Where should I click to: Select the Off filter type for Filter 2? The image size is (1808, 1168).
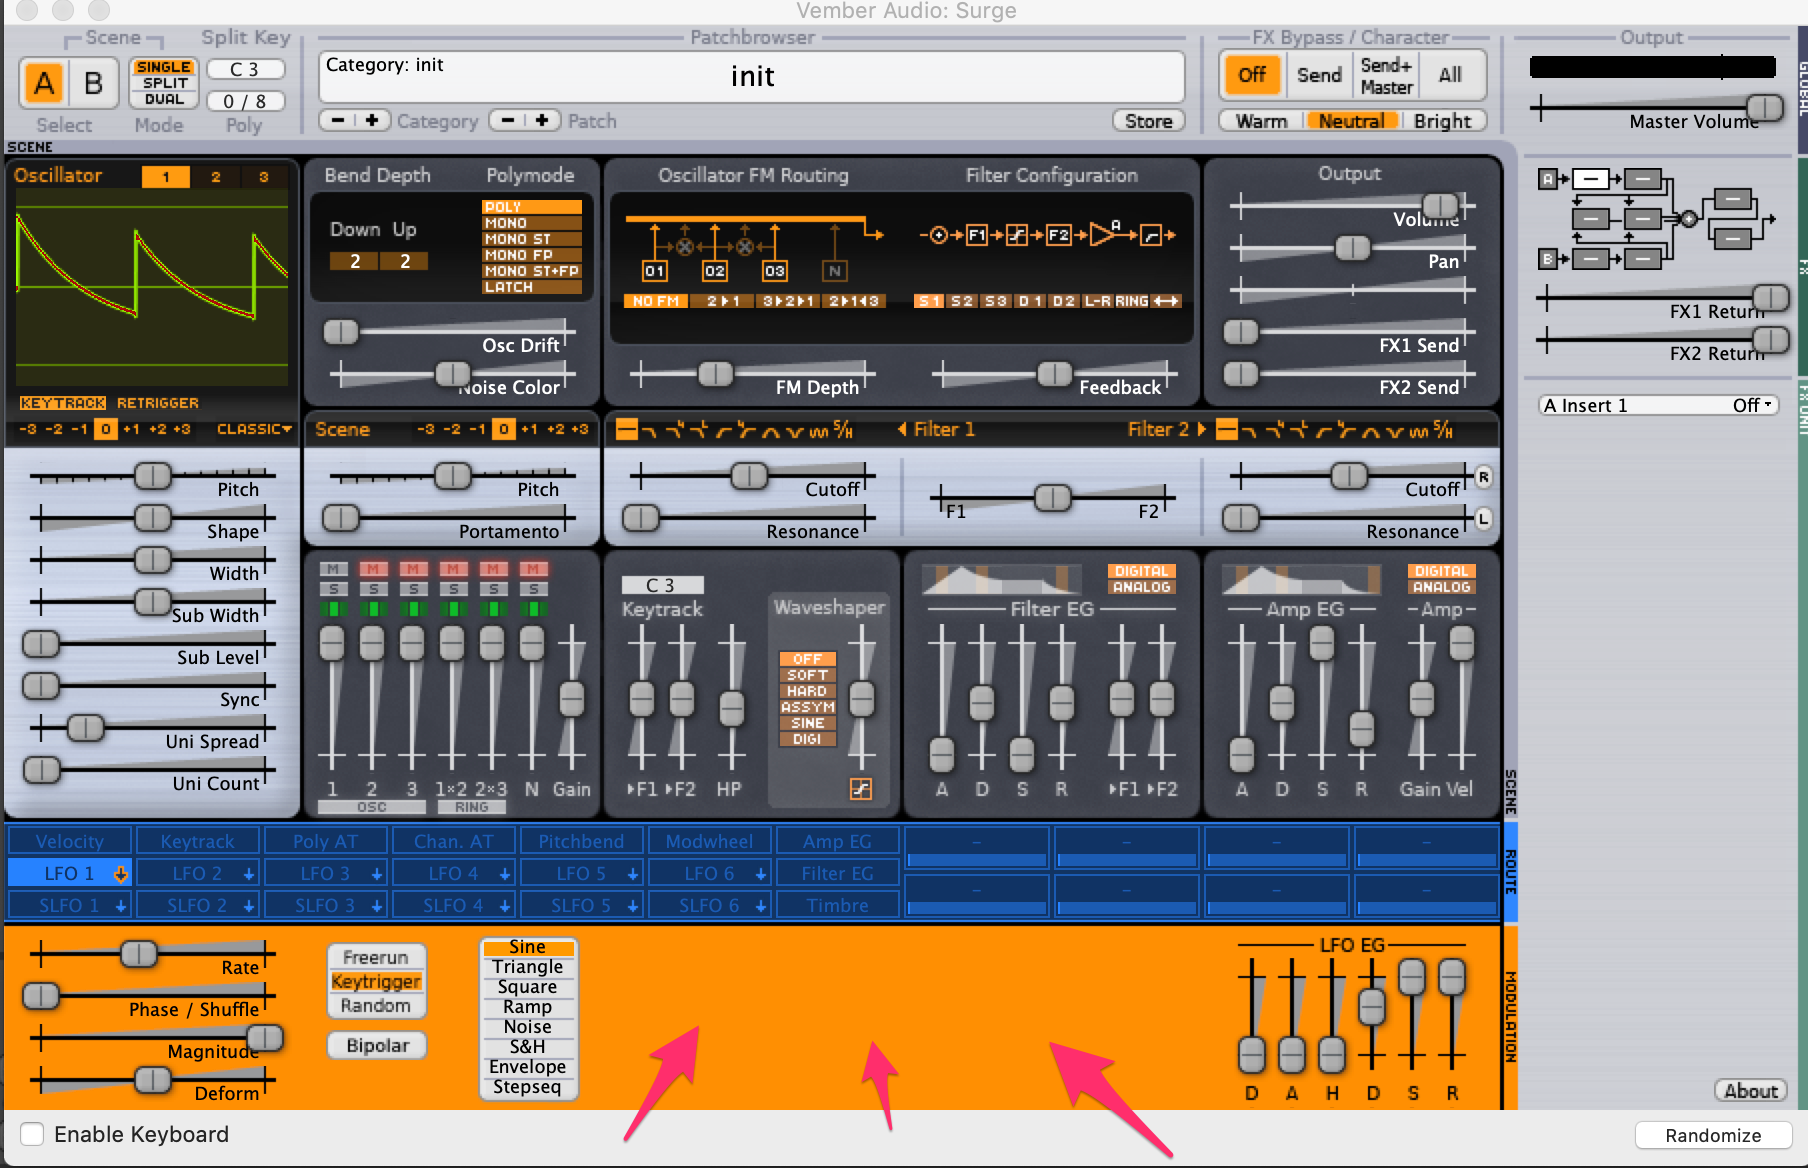click(x=1227, y=430)
